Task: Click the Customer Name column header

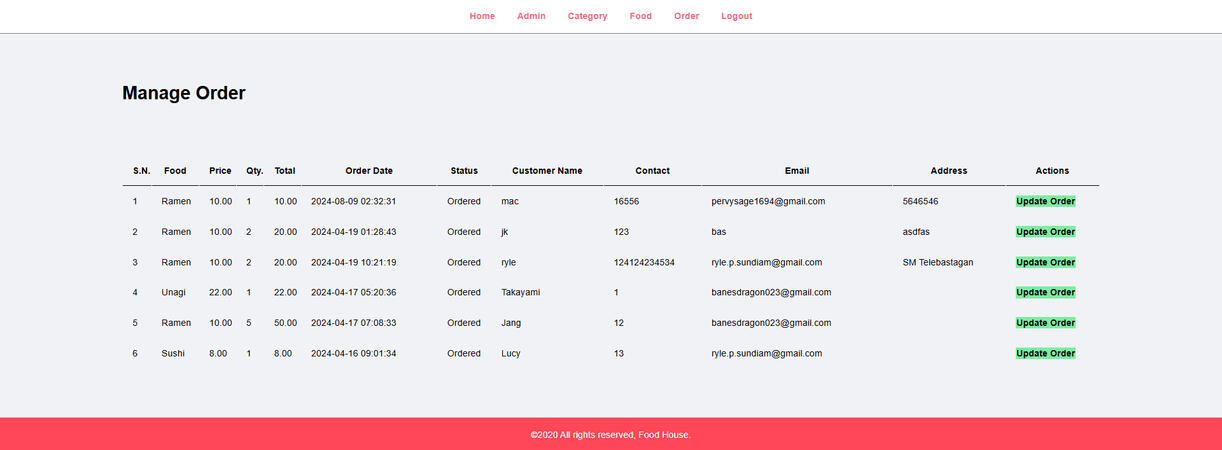Action: point(546,171)
